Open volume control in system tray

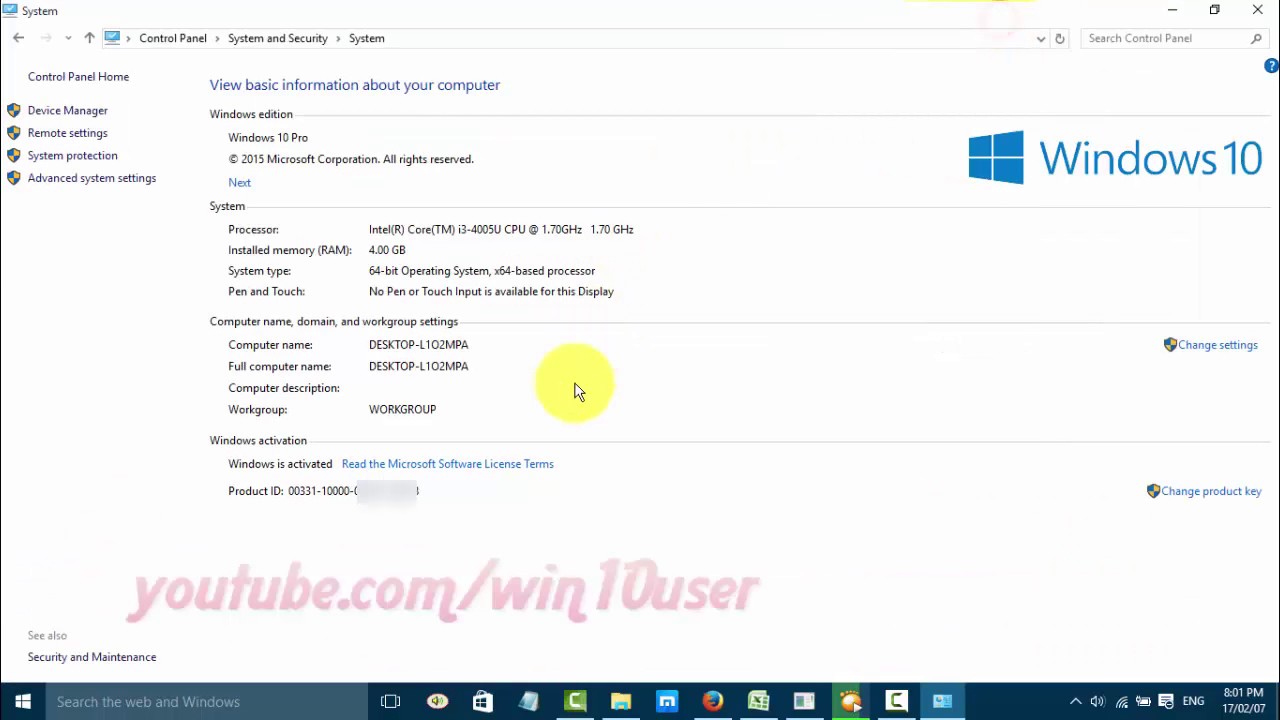1098,701
